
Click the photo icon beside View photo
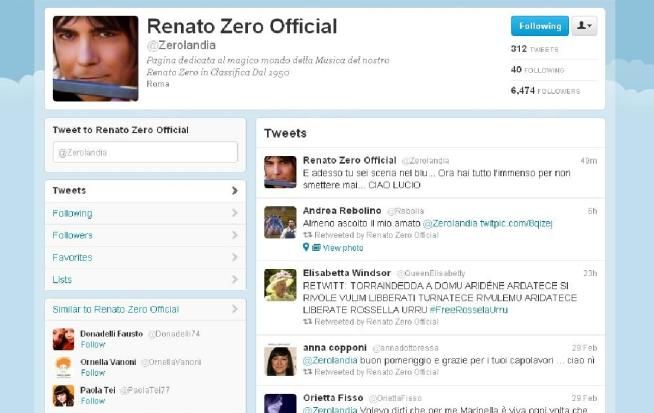[x=317, y=248]
